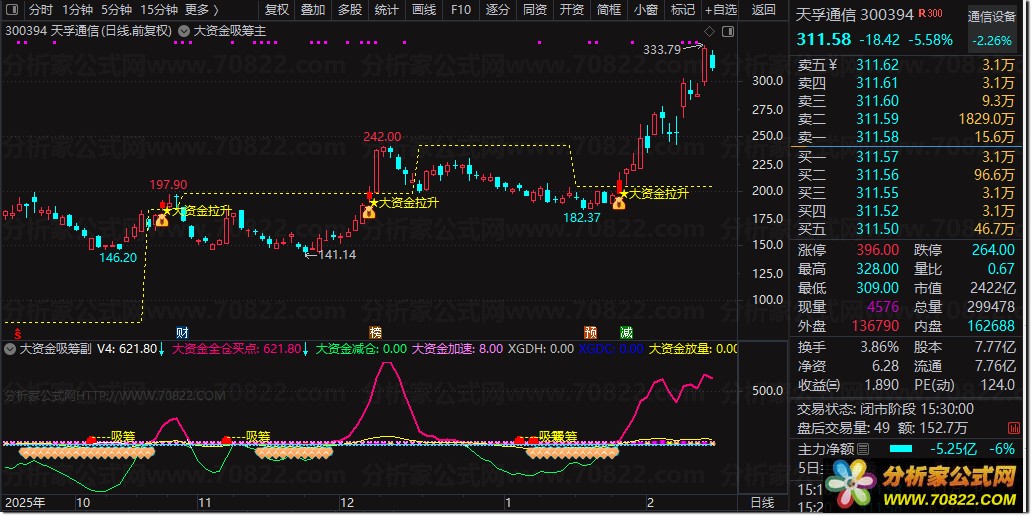Switch to 15分钟 period

pyautogui.click(x=159, y=10)
